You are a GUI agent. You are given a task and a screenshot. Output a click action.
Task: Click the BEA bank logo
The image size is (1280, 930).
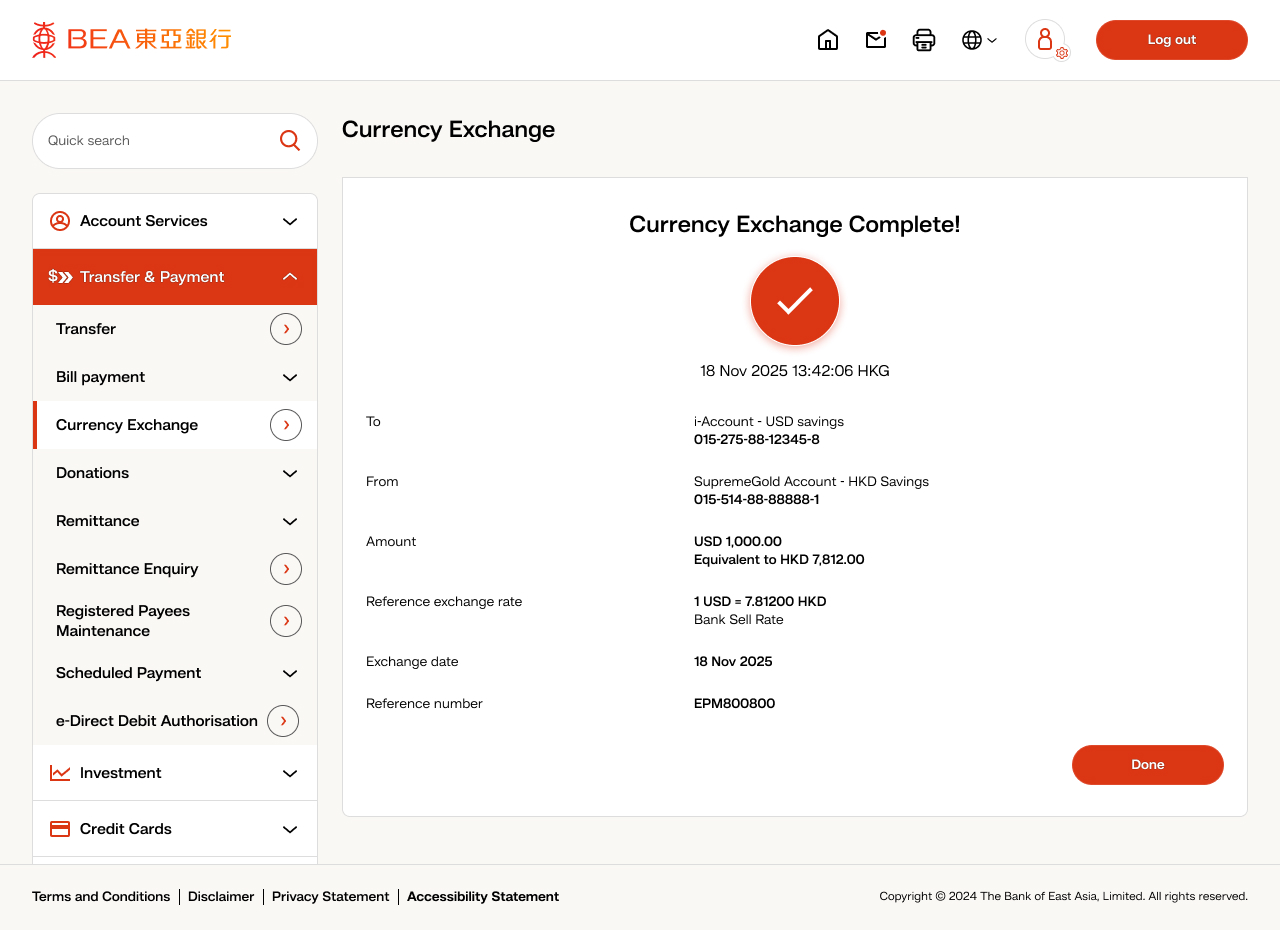131,40
